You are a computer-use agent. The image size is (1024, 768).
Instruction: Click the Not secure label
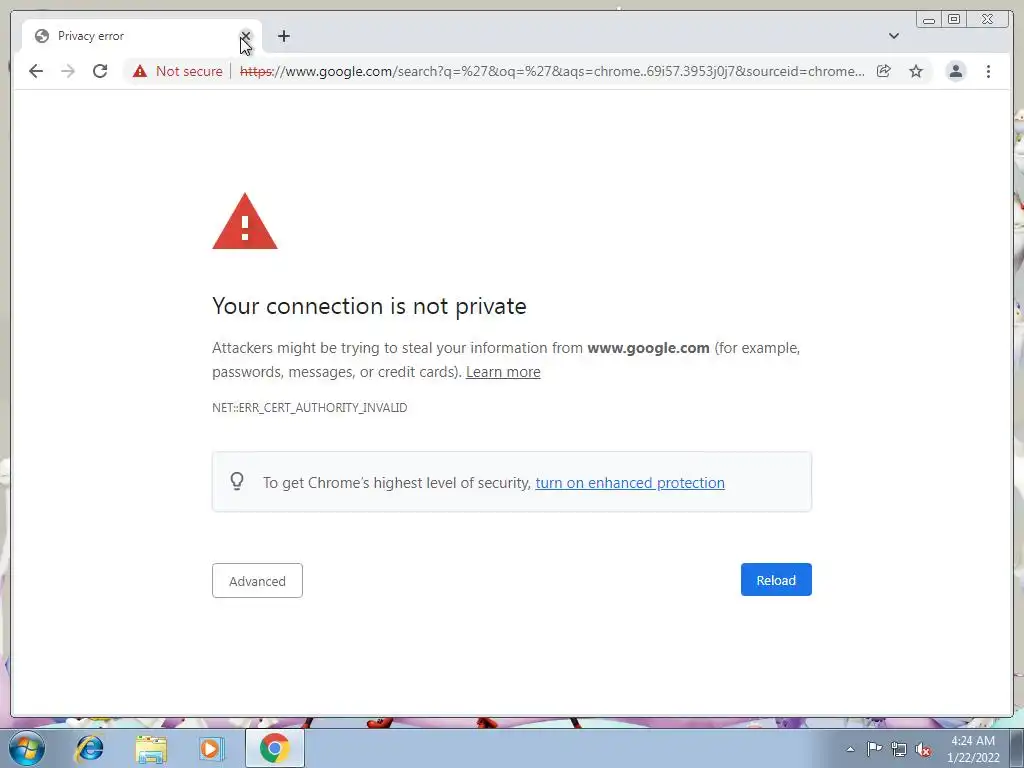pos(189,71)
